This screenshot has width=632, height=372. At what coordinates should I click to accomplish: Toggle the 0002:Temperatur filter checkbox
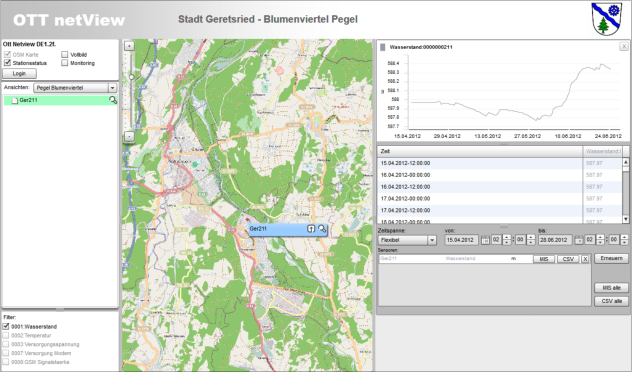6,335
